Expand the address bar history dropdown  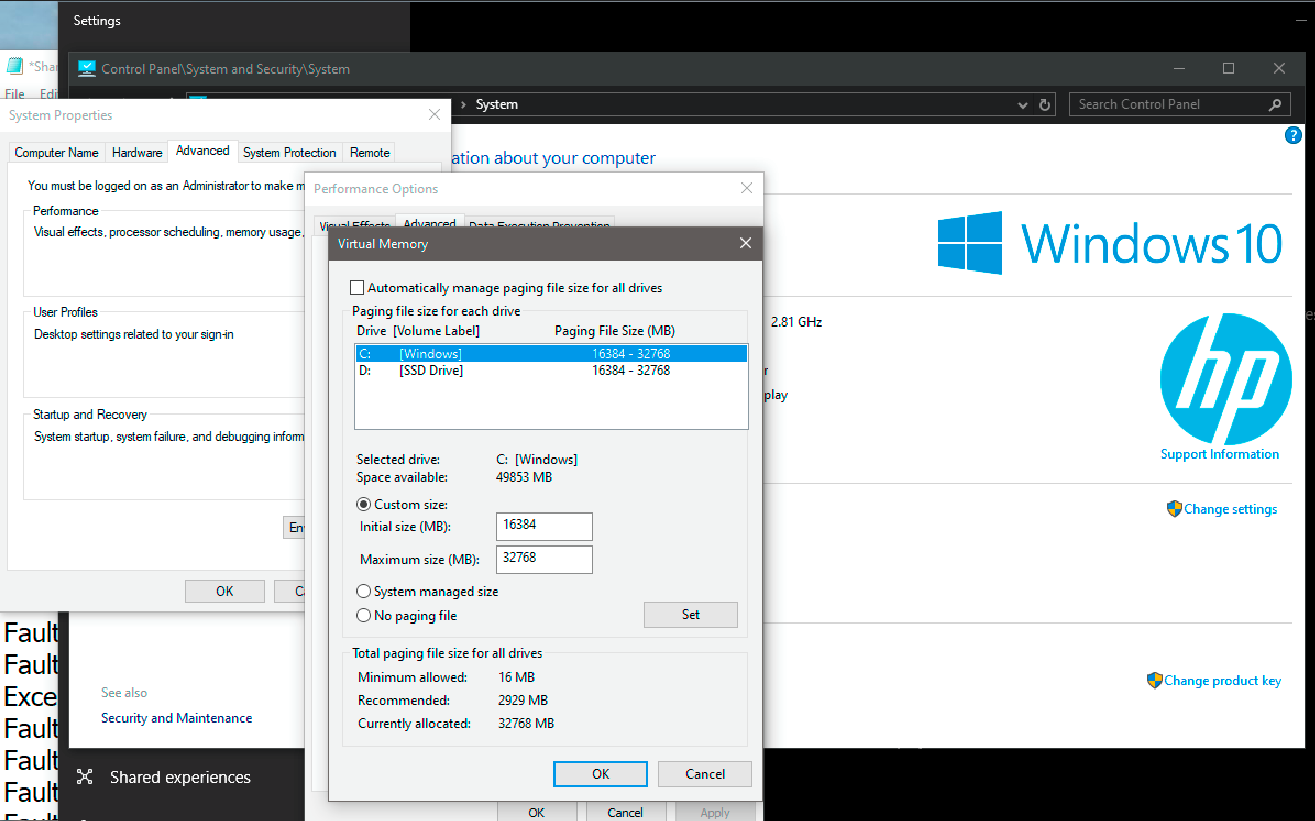pos(1022,105)
